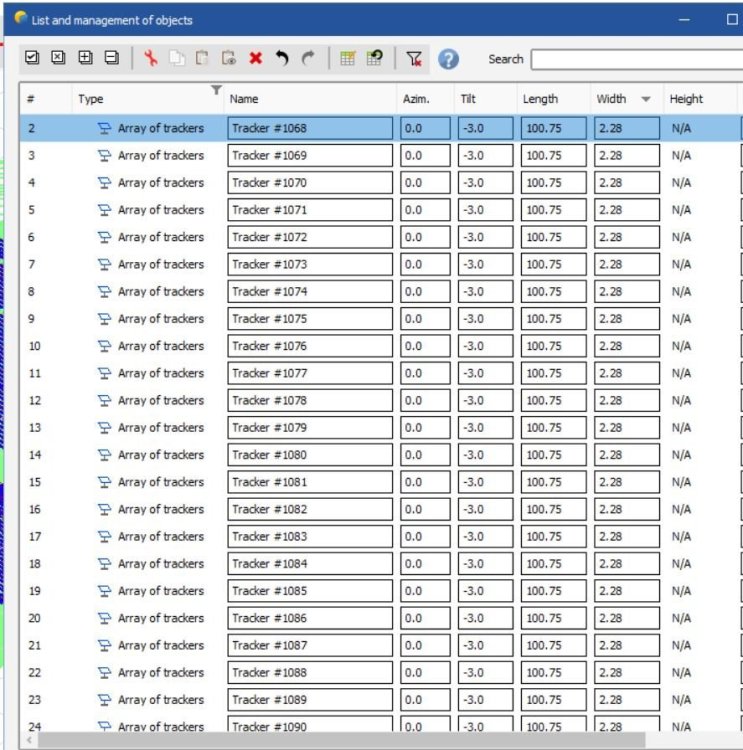Click the horizontal scrollbar at bottom
This screenshot has height=750, width=743.
(380, 741)
